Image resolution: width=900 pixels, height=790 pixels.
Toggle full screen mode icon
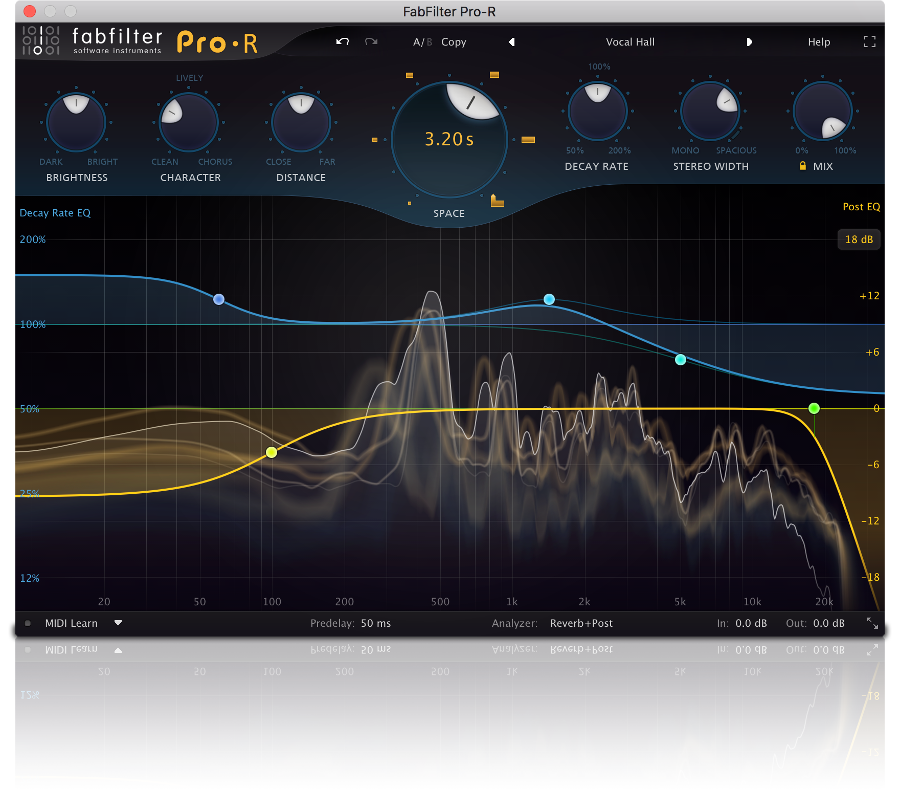(870, 41)
